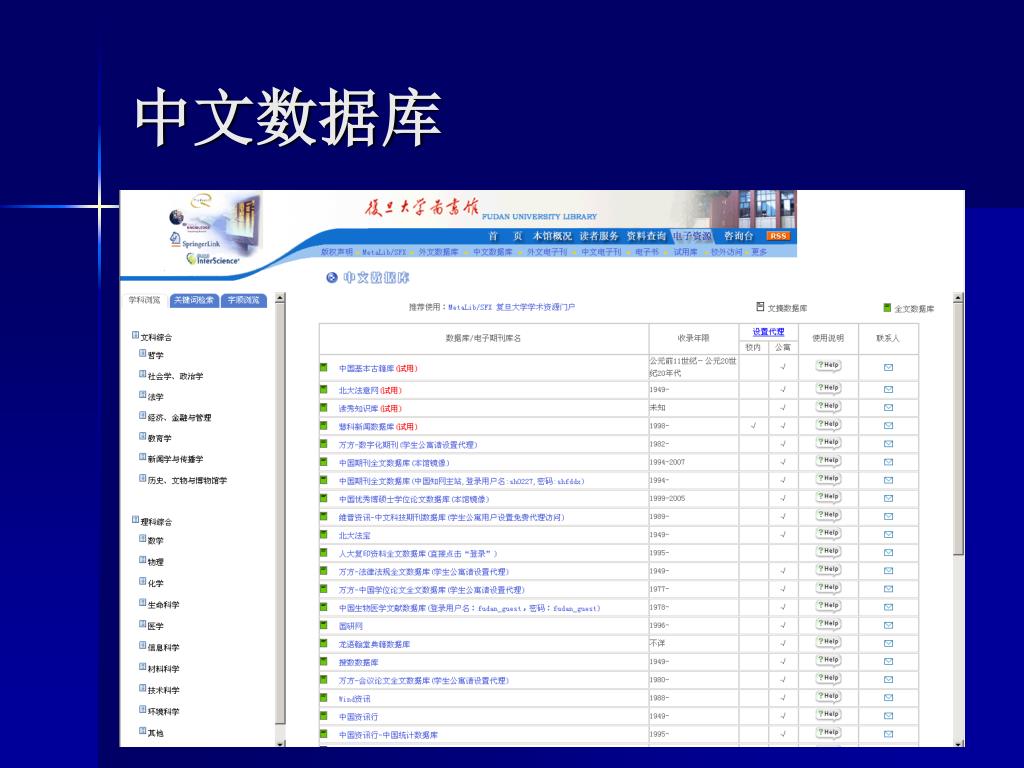
Task: Switch to the 关键词检索 tab
Action: pyautogui.click(x=194, y=300)
